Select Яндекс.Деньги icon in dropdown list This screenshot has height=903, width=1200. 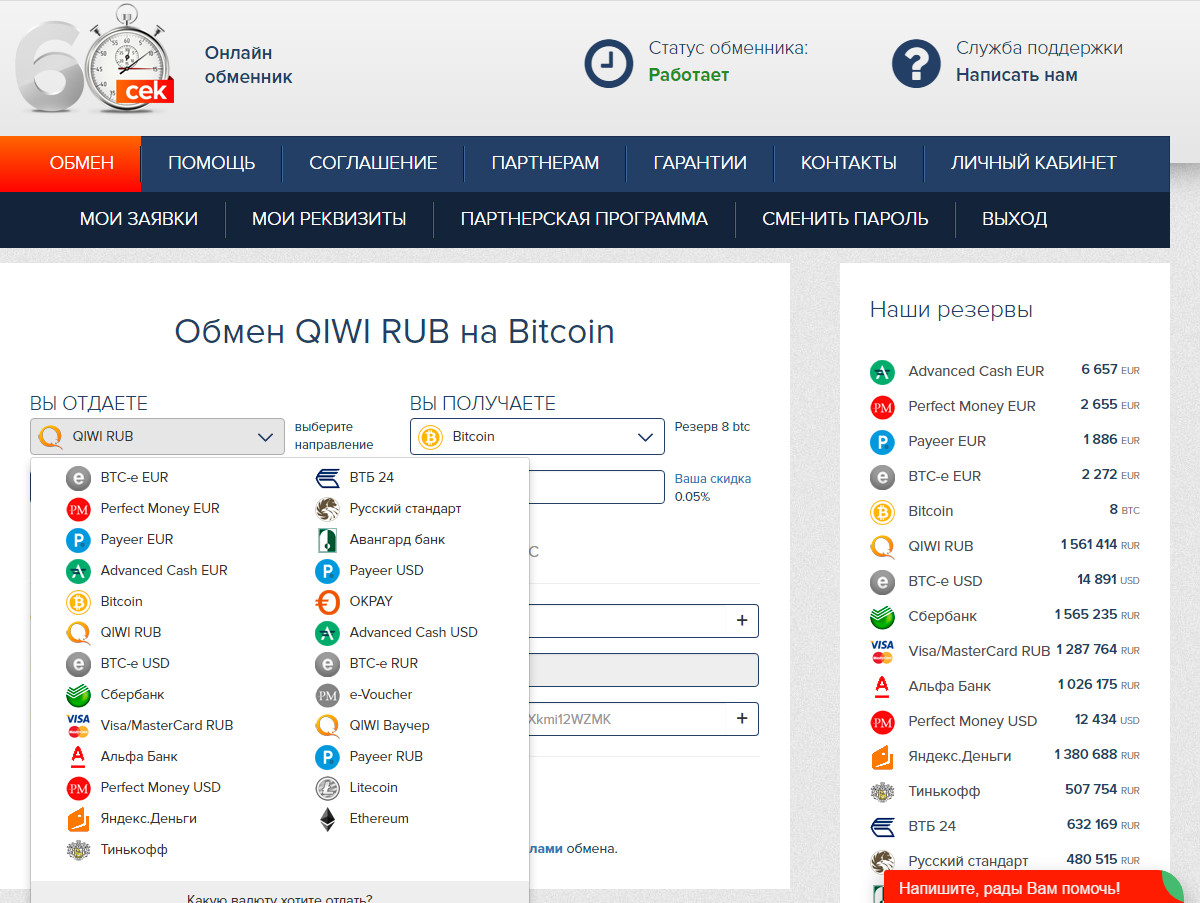pyautogui.click(x=79, y=819)
